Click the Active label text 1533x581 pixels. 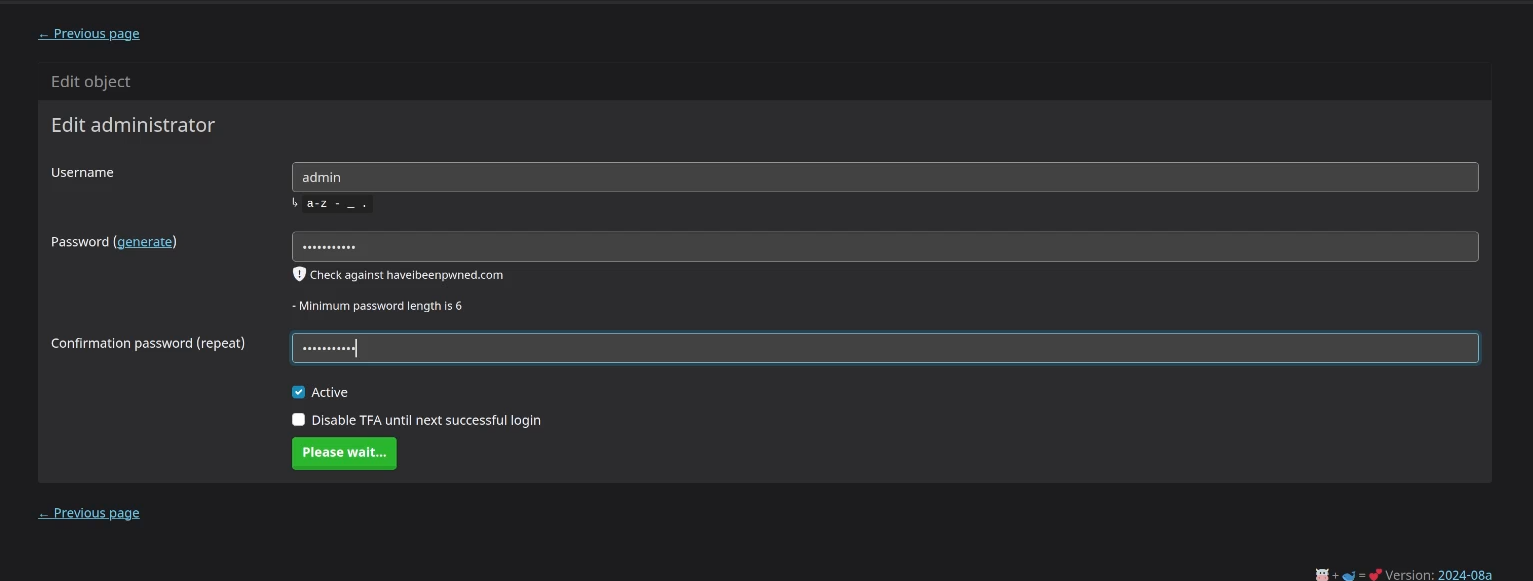(329, 393)
